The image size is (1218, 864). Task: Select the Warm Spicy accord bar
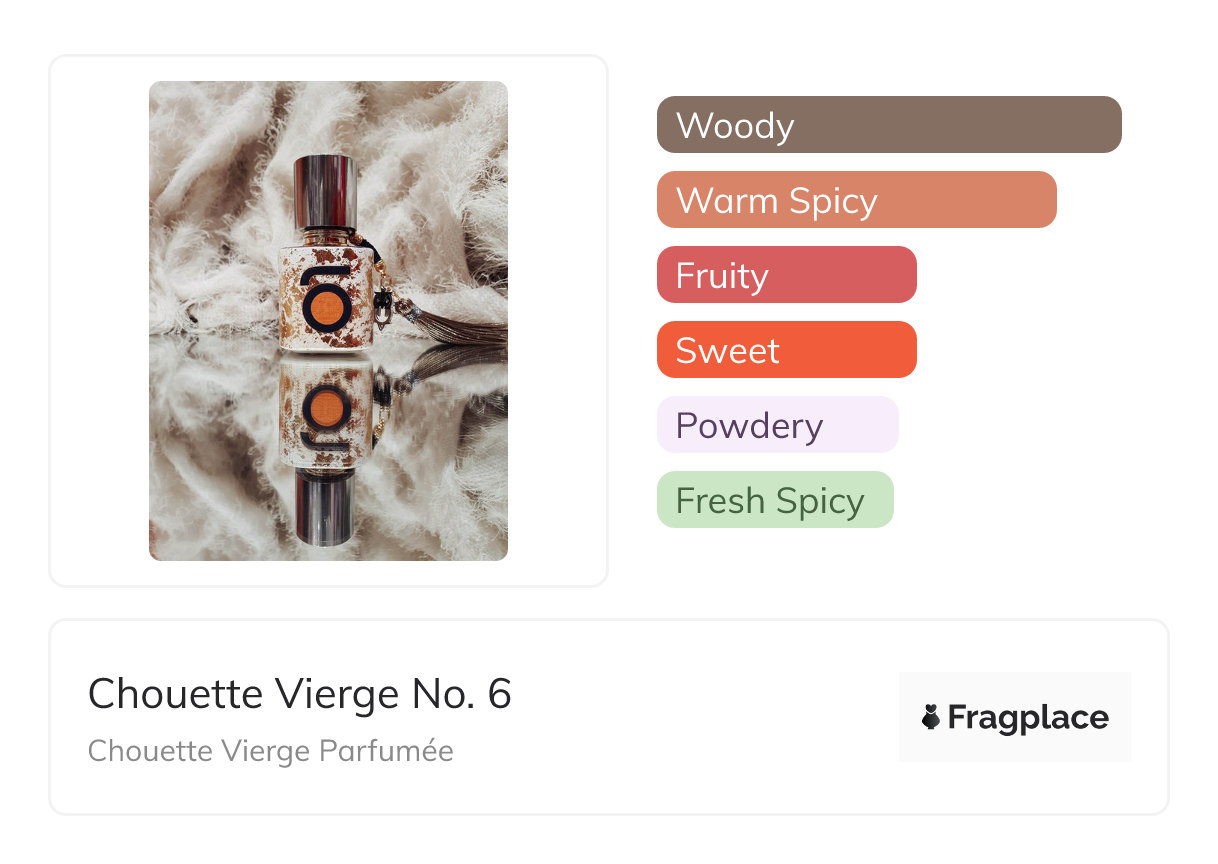(x=856, y=200)
